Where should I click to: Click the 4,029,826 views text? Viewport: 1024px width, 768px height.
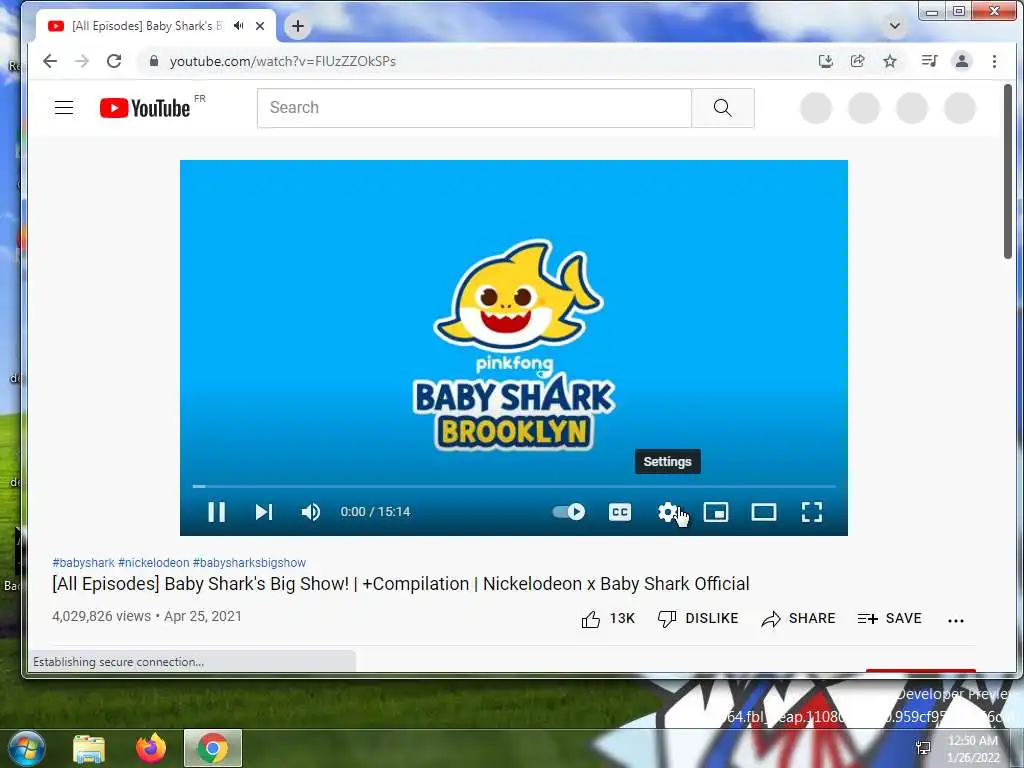[101, 616]
